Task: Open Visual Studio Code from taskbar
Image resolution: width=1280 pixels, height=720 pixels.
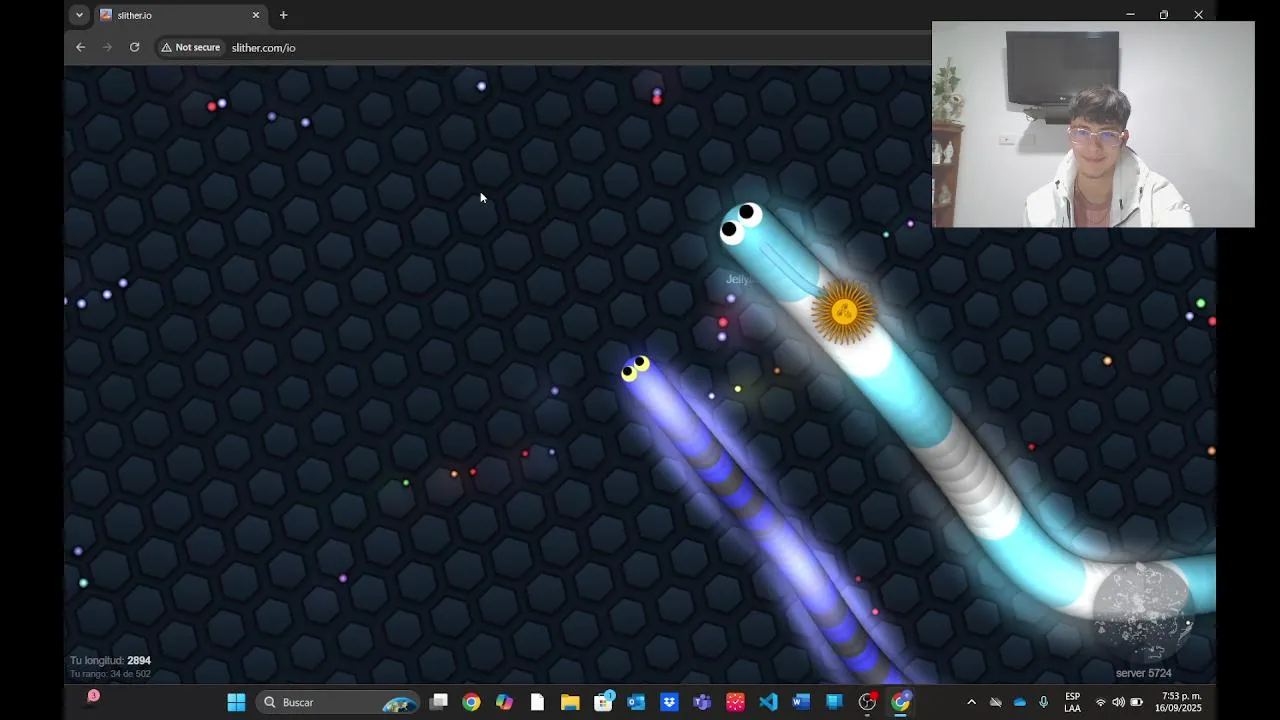Action: [768, 702]
